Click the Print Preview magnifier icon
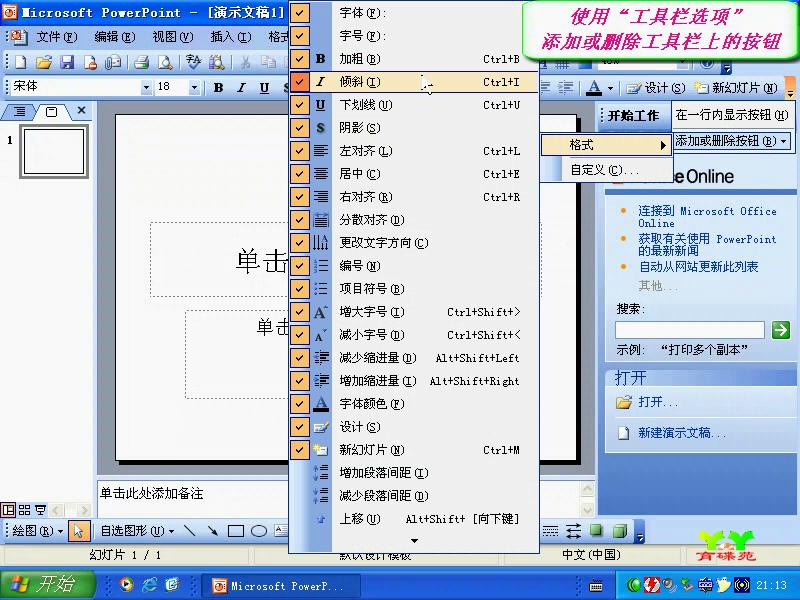 click(x=165, y=62)
